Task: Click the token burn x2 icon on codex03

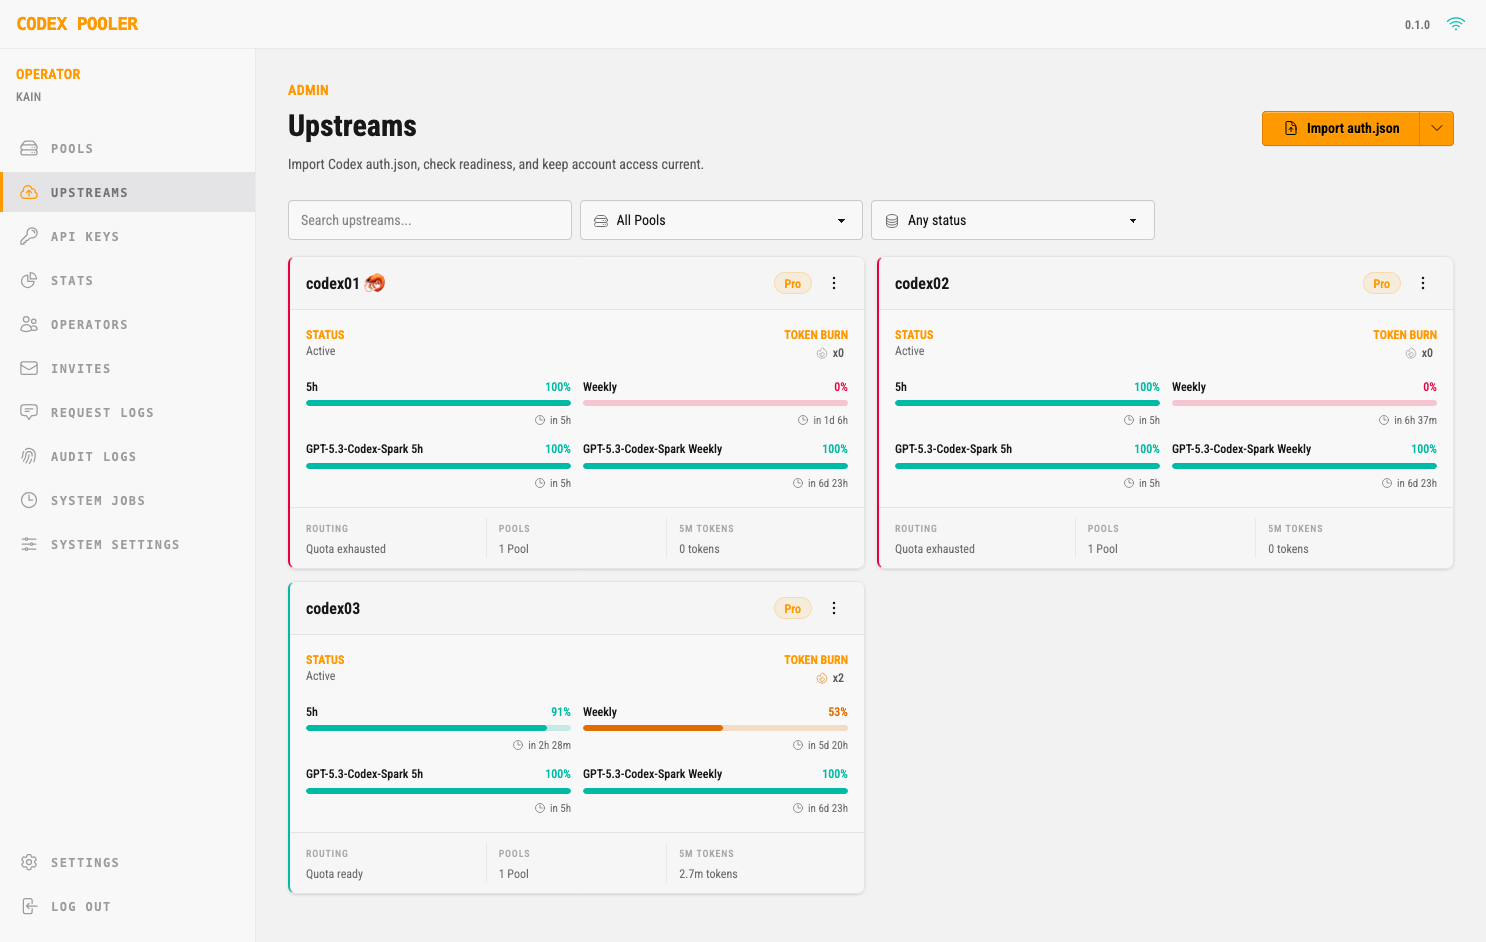Action: tap(822, 678)
